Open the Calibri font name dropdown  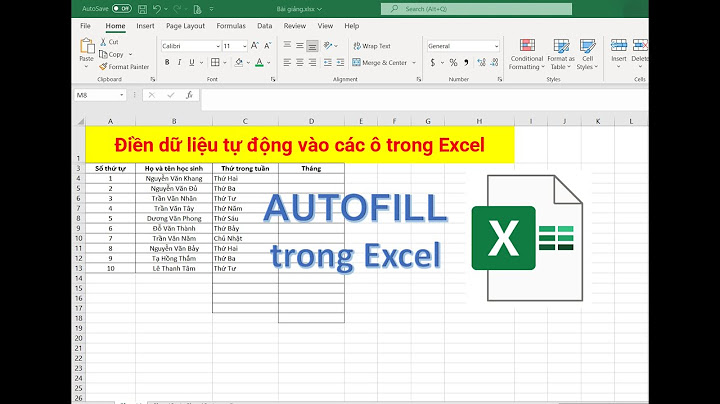pos(218,46)
